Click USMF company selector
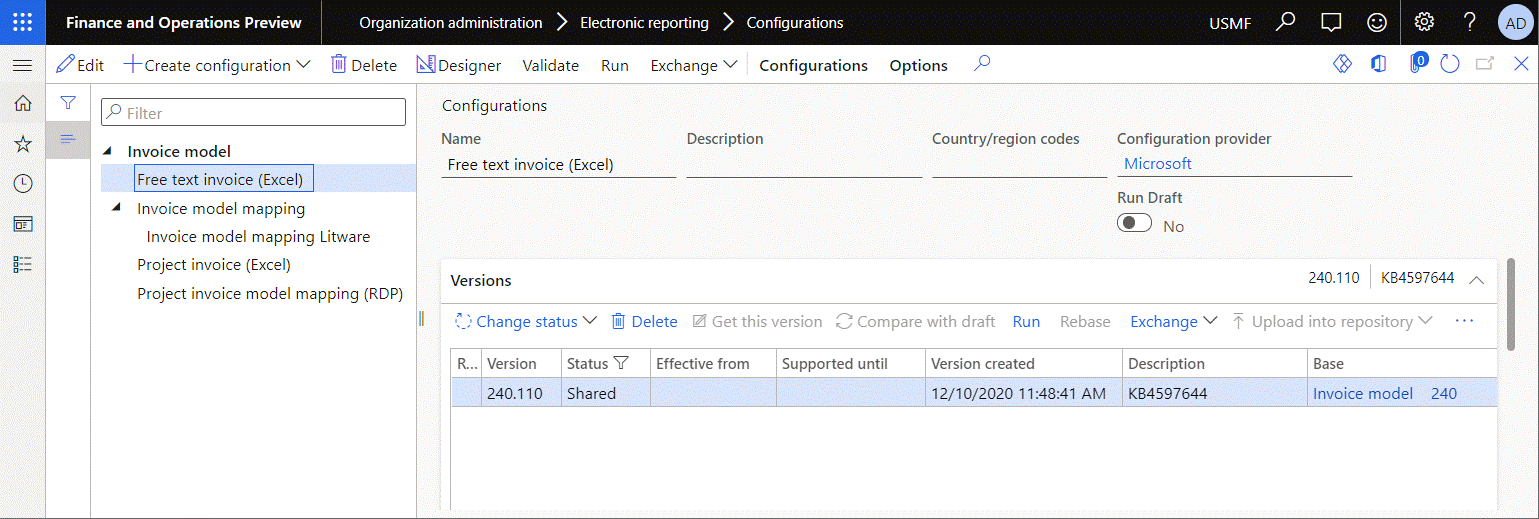 click(x=1230, y=23)
